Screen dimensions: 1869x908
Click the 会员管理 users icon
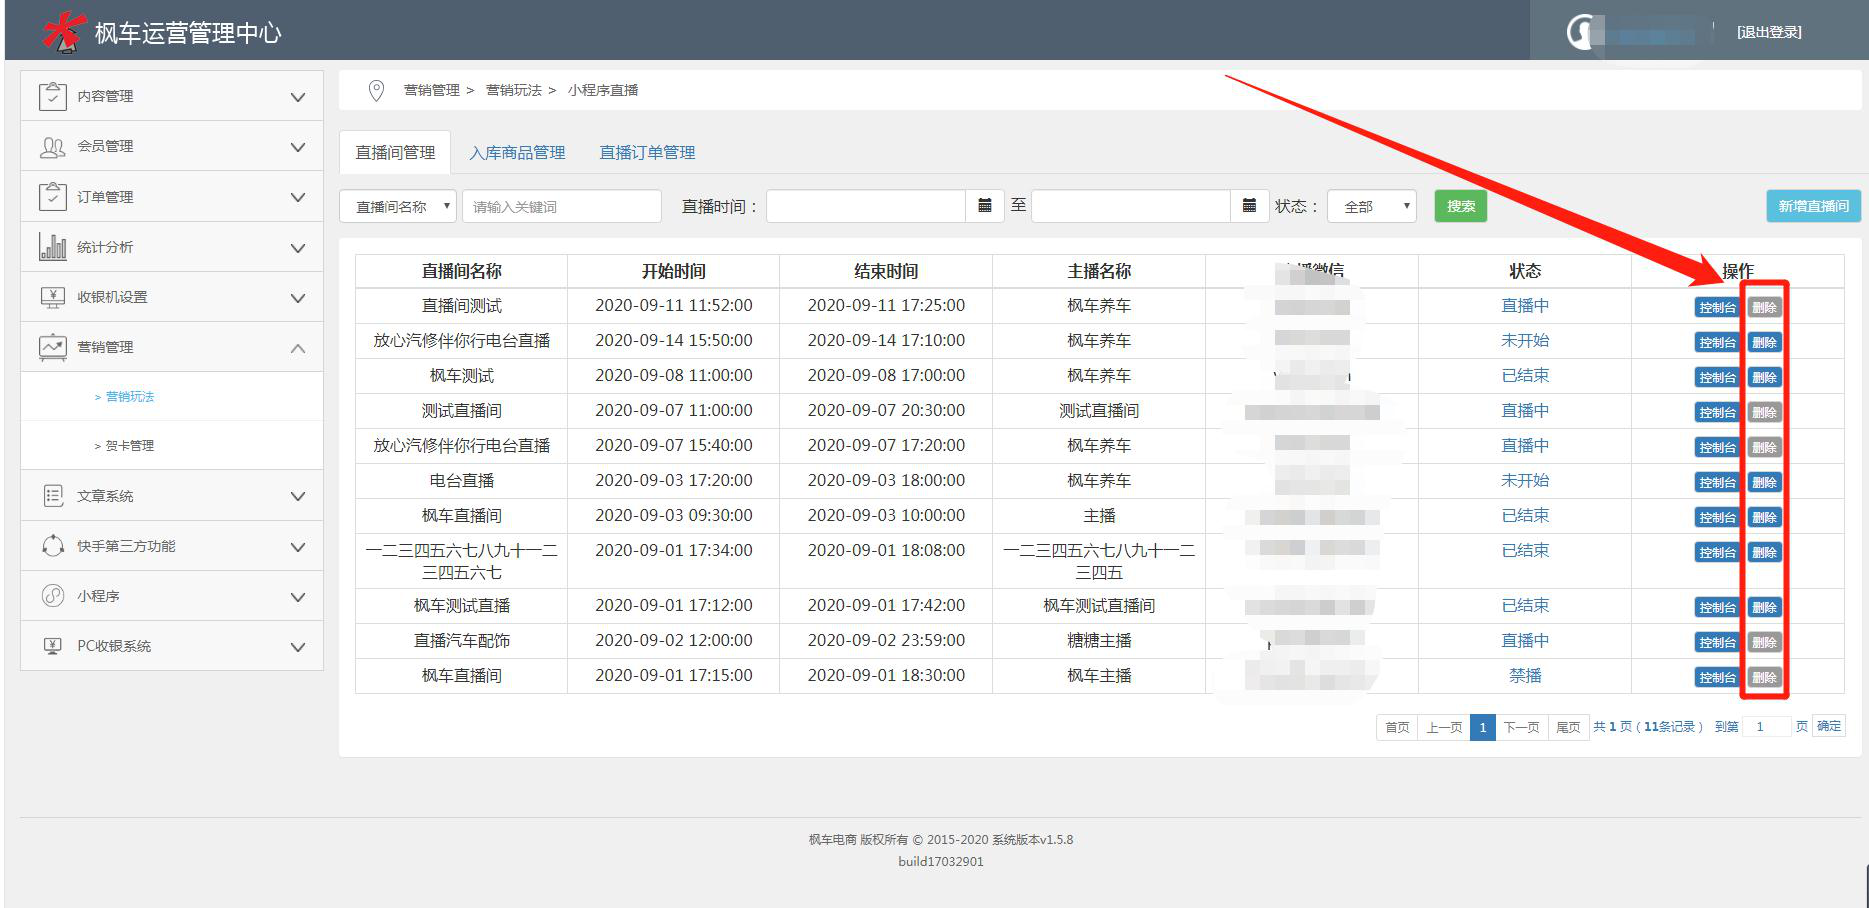coord(52,147)
